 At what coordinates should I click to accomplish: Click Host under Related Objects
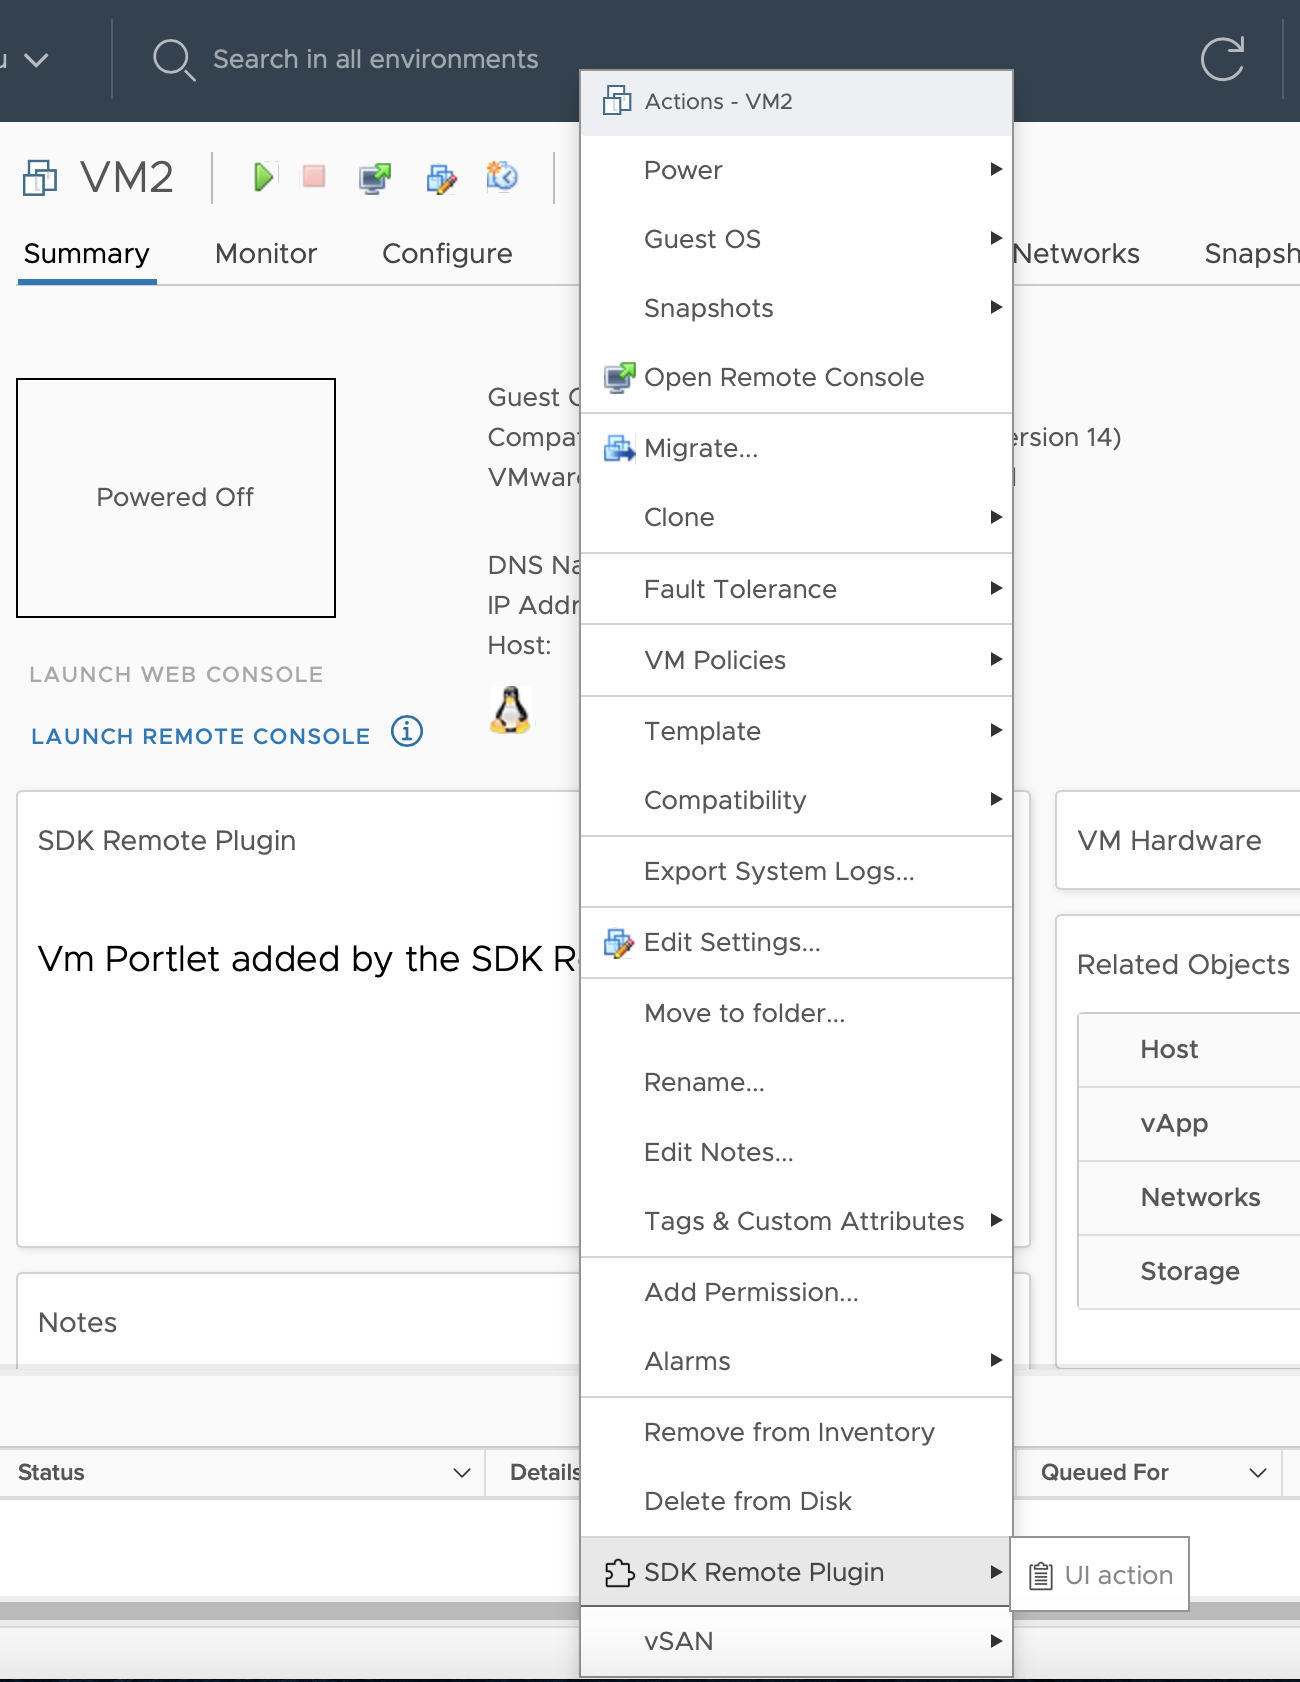coord(1189,1049)
